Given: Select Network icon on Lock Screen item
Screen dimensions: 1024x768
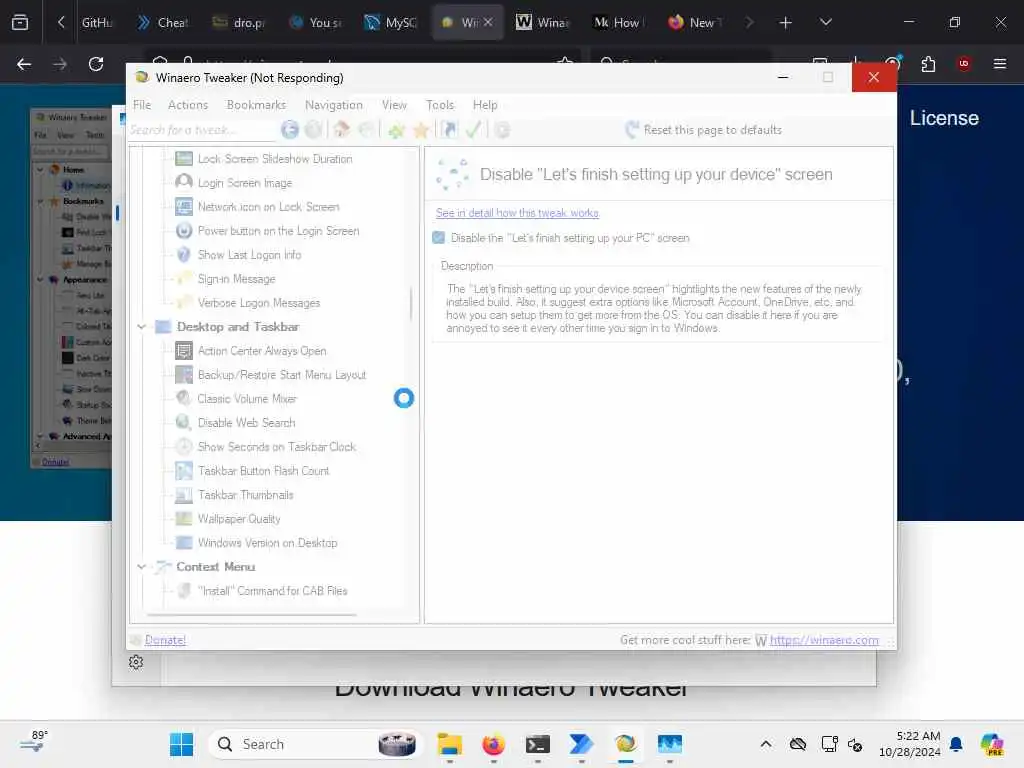Looking at the screenshot, I should (268, 207).
